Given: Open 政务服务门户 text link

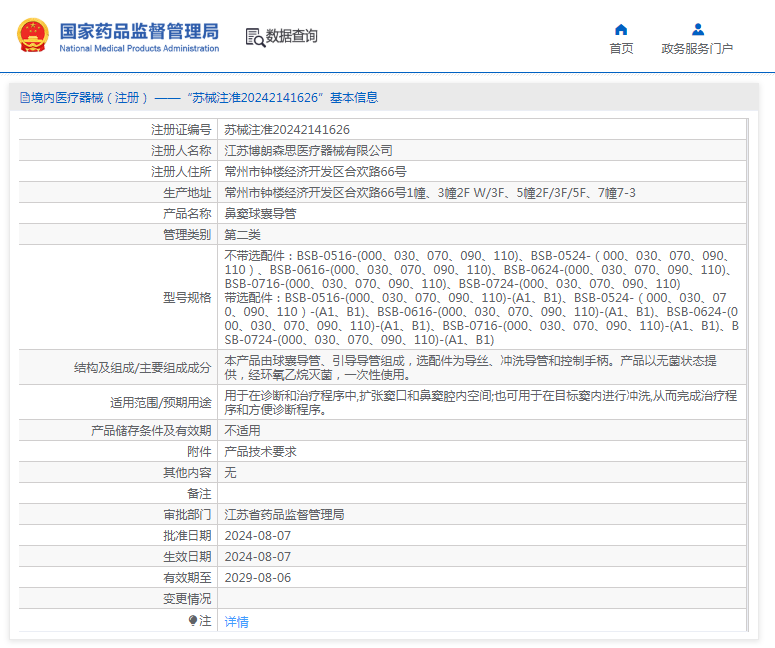Looking at the screenshot, I should pos(697,48).
